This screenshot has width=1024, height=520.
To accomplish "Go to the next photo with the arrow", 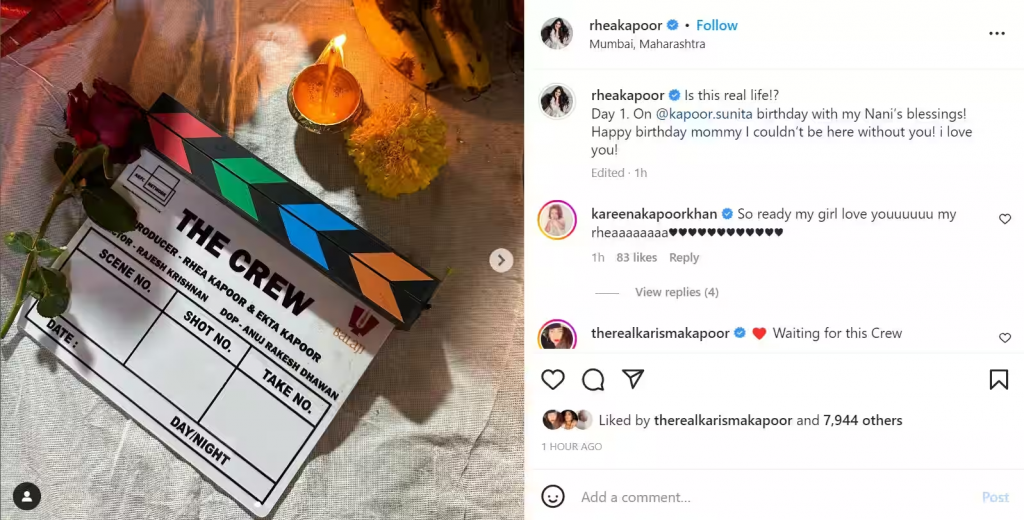I will click(501, 260).
